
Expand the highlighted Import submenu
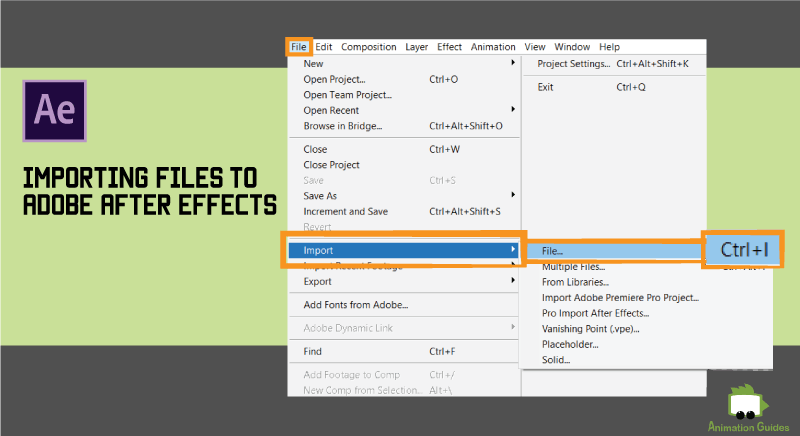click(x=404, y=250)
